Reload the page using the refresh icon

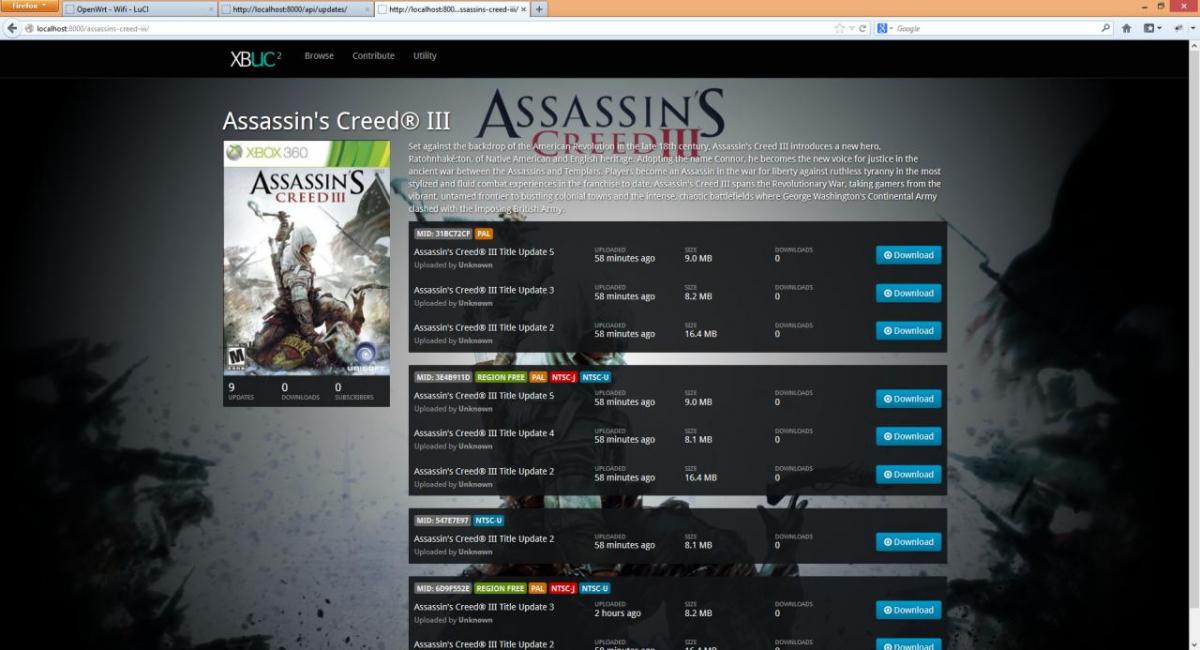pos(863,28)
